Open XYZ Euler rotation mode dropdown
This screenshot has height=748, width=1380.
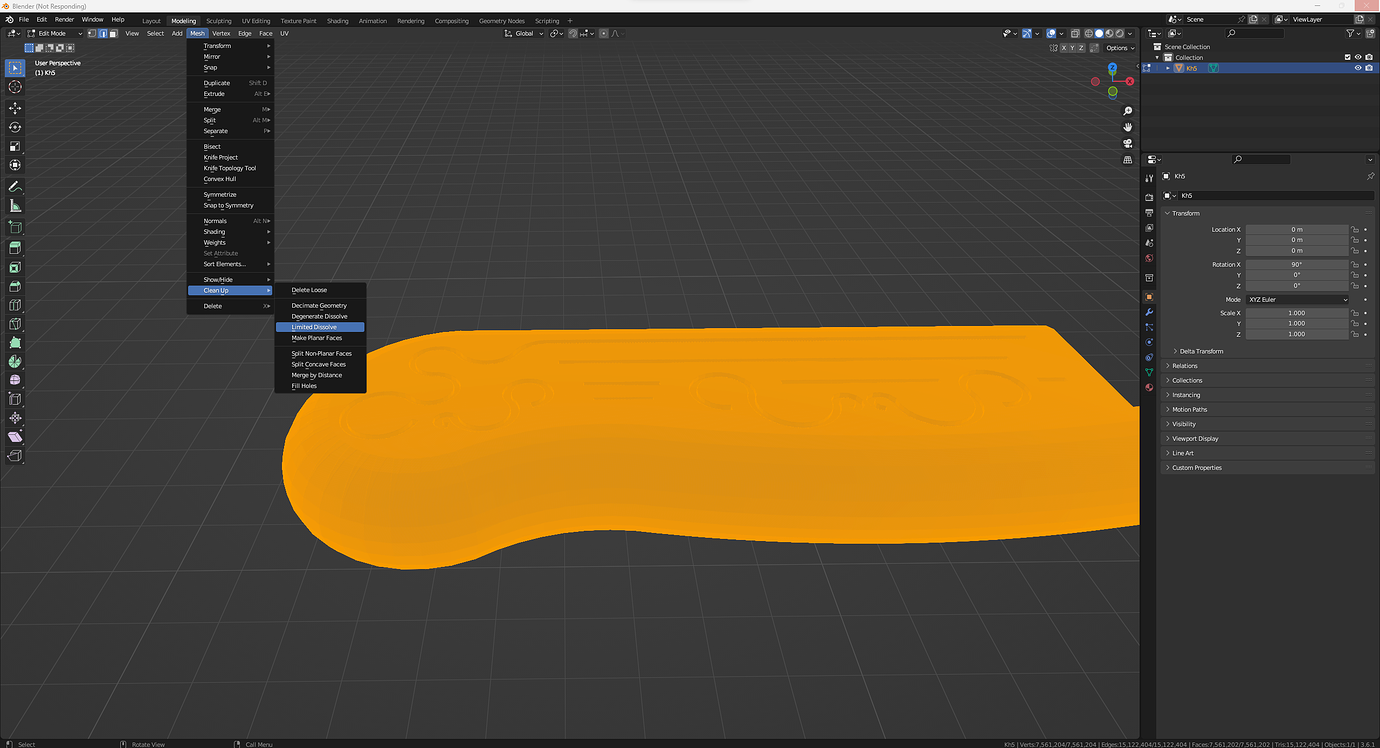pos(1297,300)
